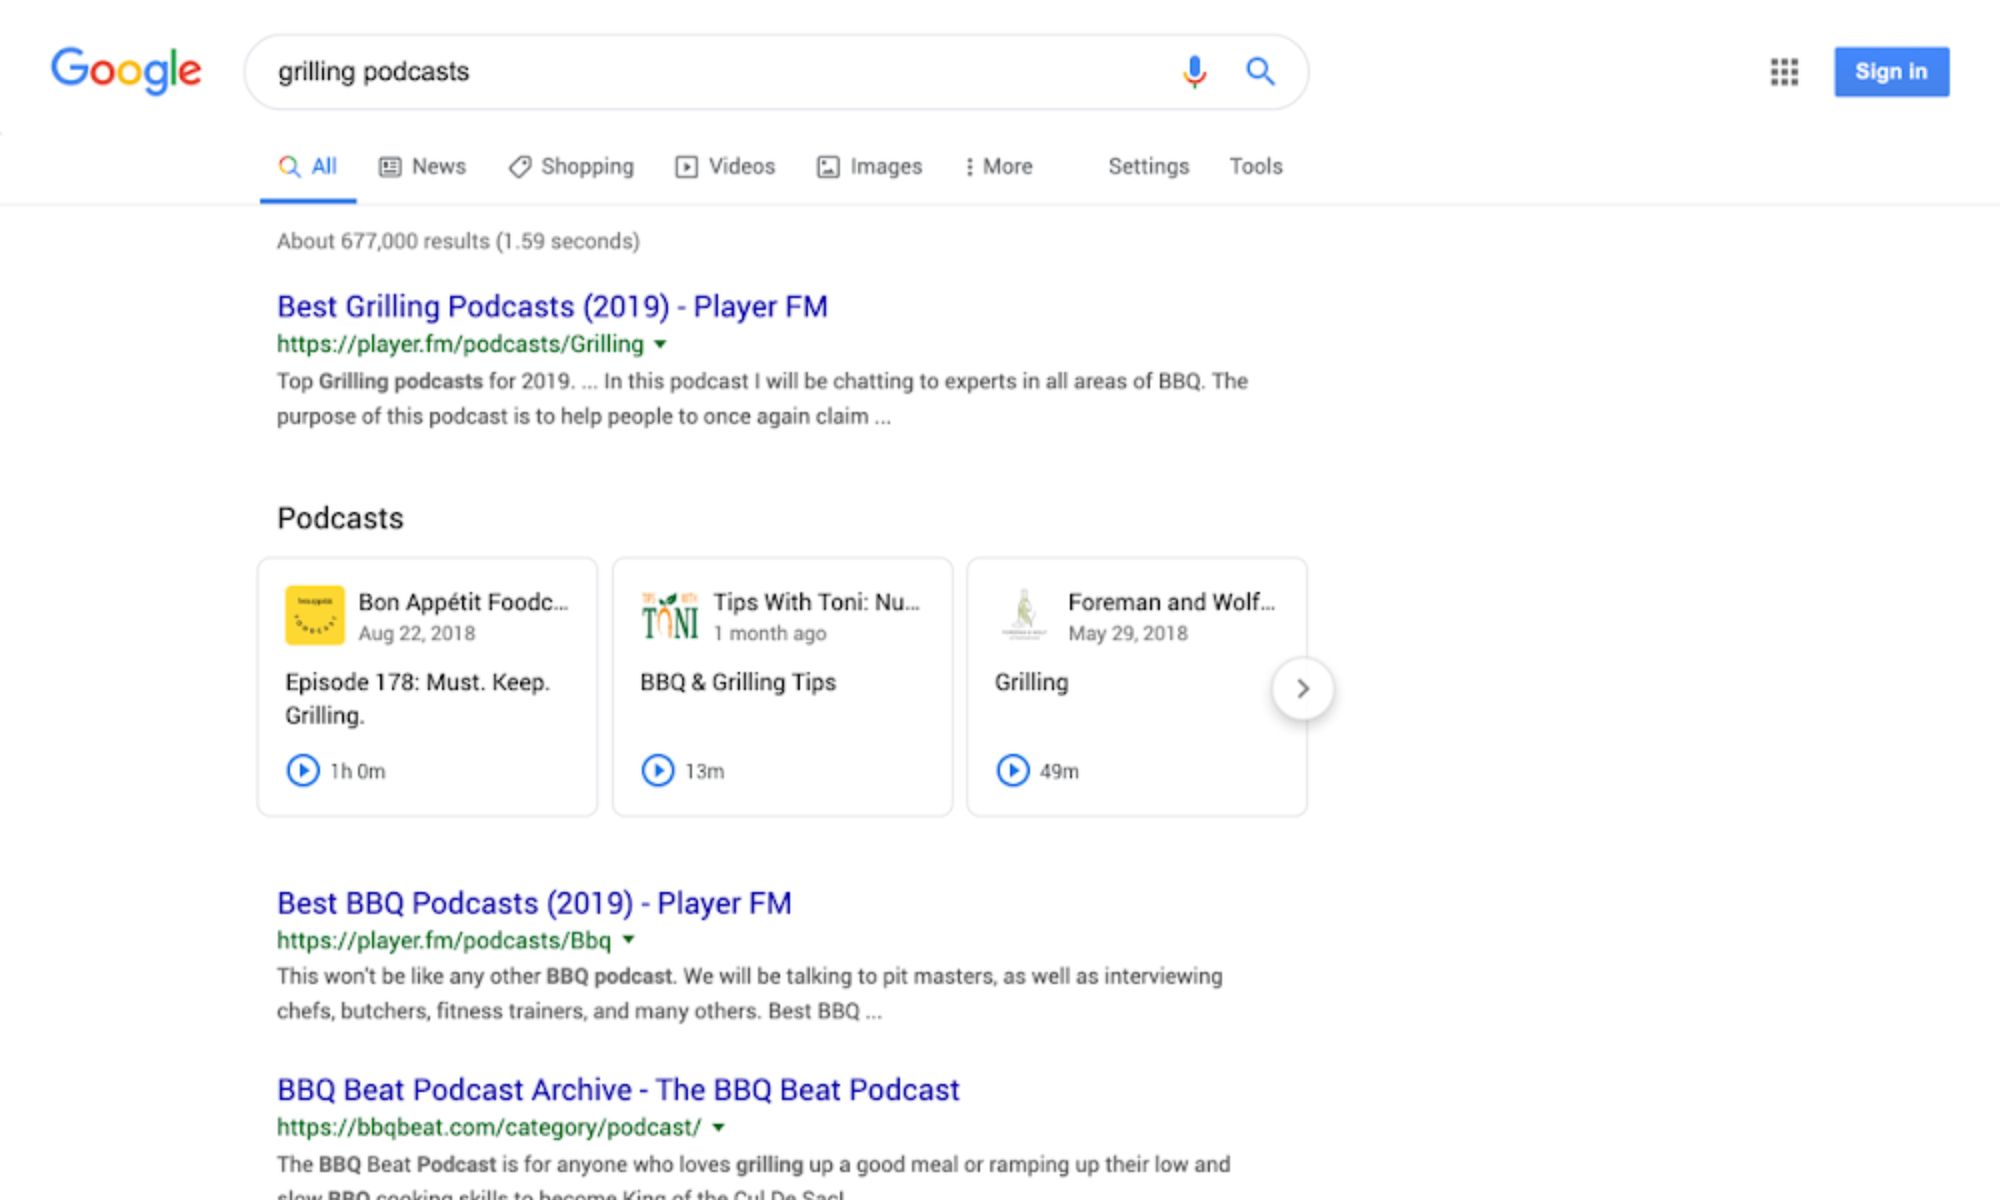Show next podcasts with carousel arrow
Screen dimensions: 2000x1200
pos(1302,689)
